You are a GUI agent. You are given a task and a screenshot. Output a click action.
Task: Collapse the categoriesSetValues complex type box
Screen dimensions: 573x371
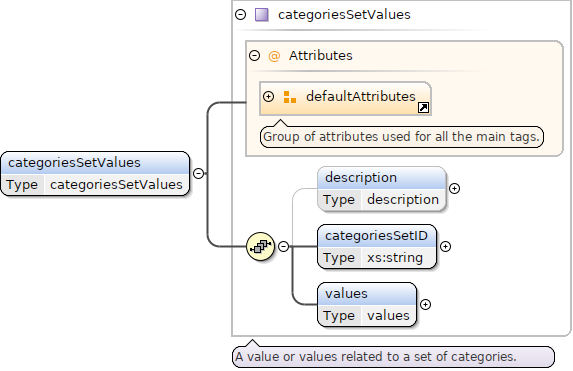coord(240,15)
